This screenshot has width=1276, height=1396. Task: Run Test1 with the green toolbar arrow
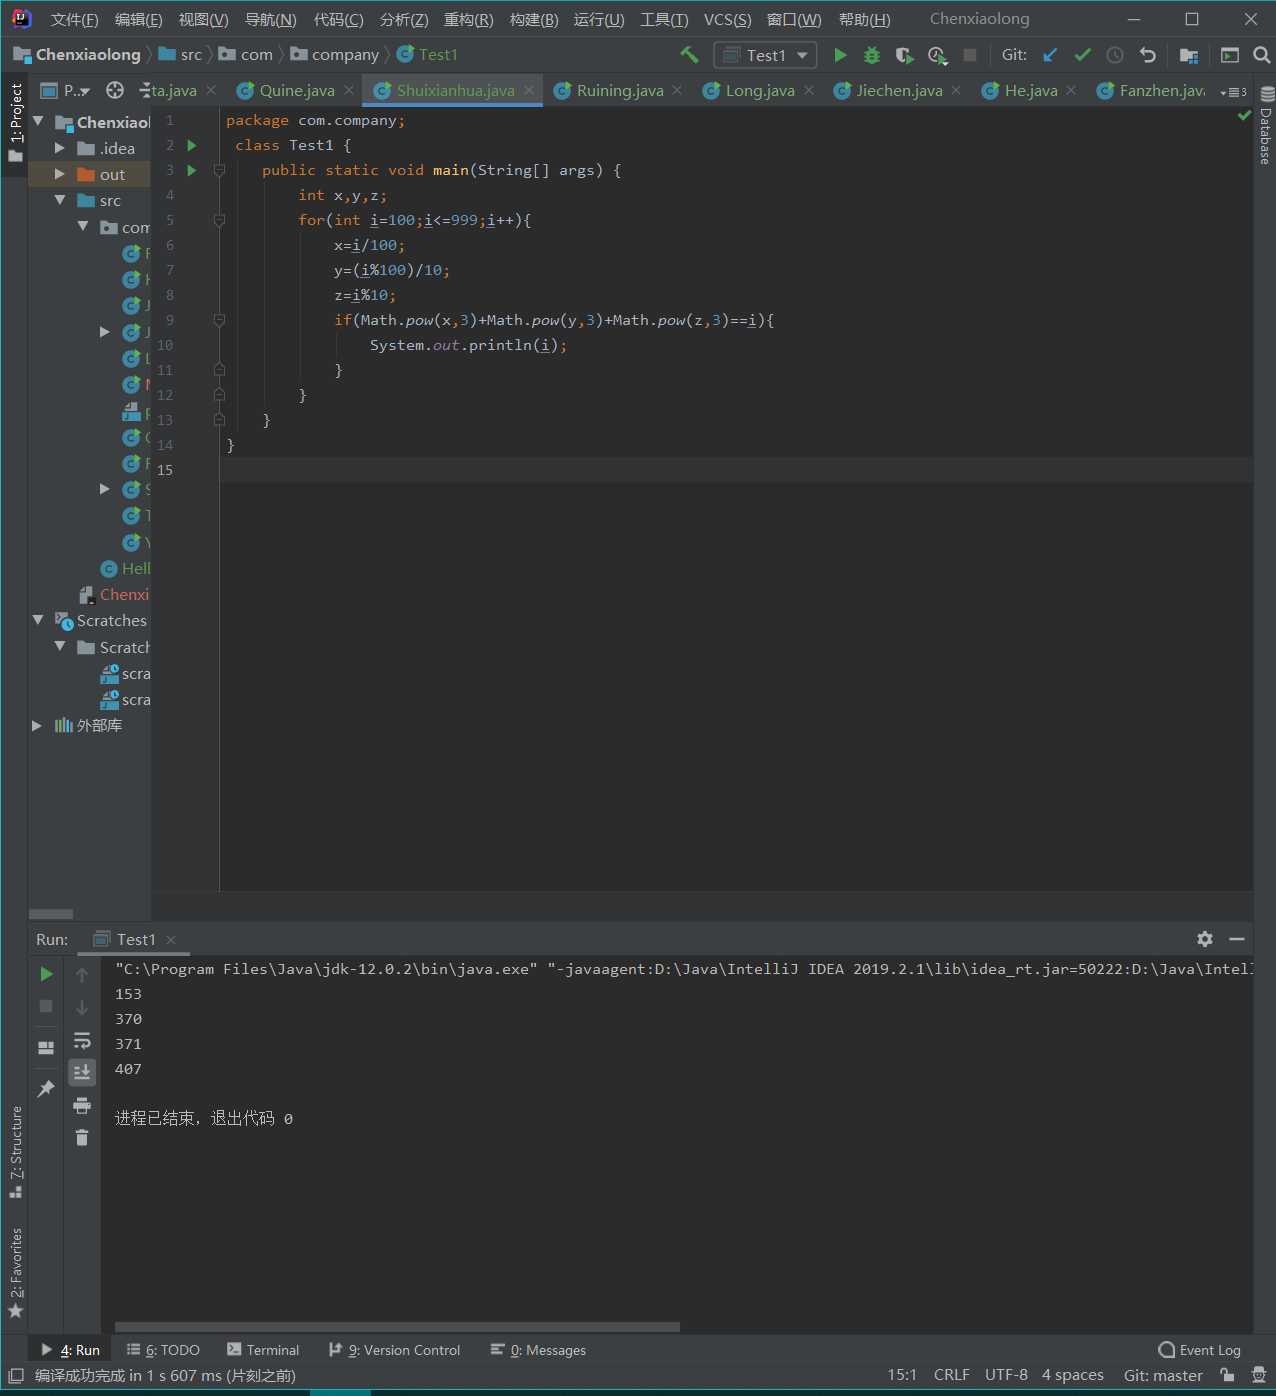840,55
